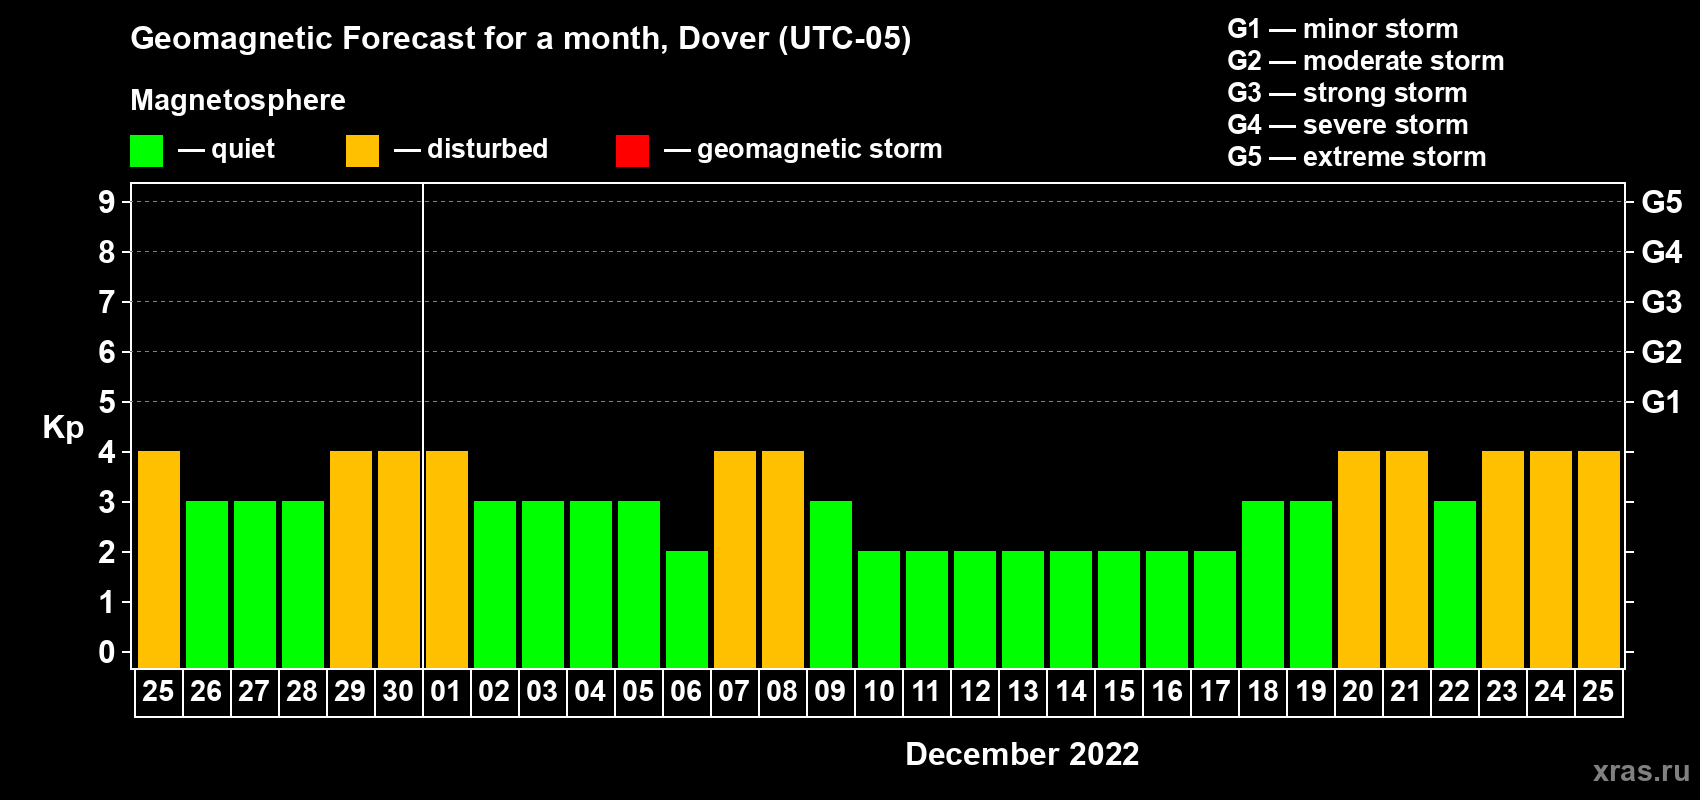Screen dimensions: 1700x800
Task: Select the 'disturbed' legend label text
Action: click(x=487, y=149)
